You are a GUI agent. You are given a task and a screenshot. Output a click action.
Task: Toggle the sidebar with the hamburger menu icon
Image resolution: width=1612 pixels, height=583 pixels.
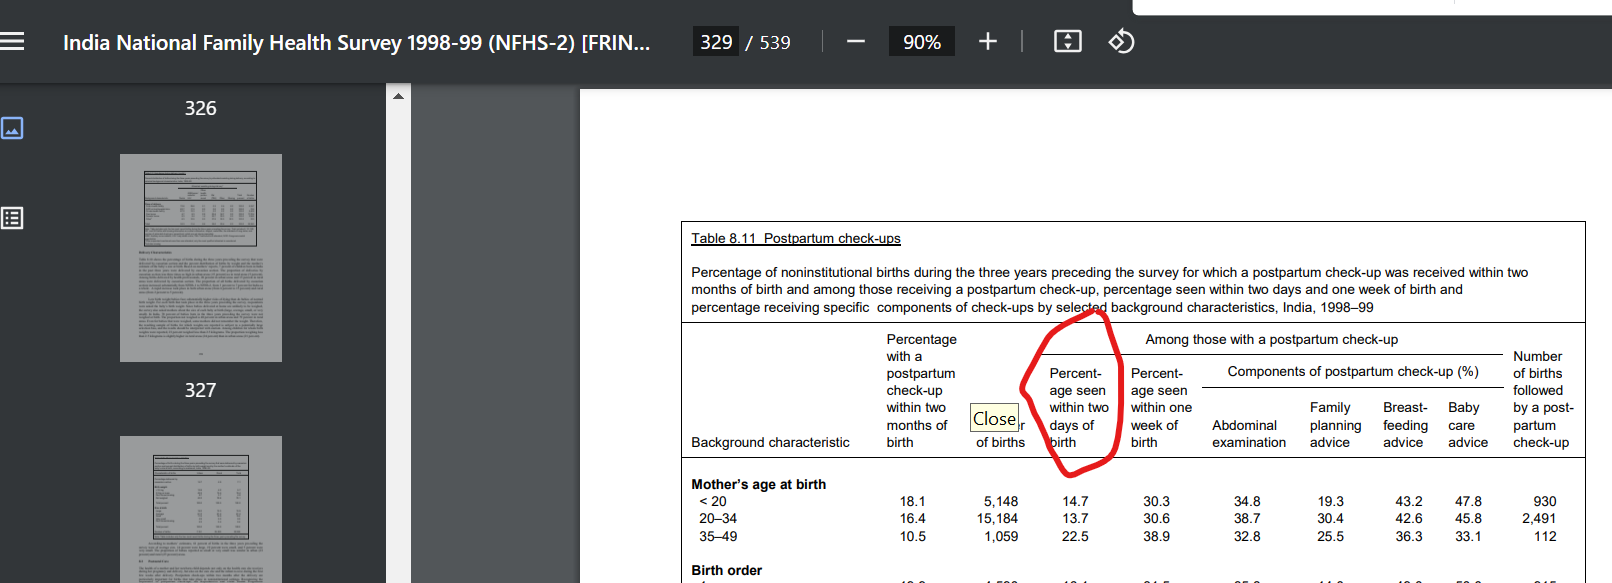tap(12, 42)
